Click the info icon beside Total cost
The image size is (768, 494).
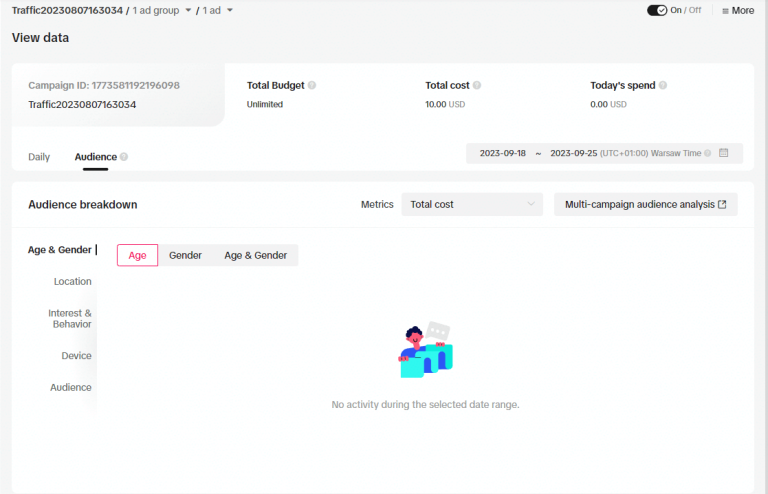pos(477,86)
